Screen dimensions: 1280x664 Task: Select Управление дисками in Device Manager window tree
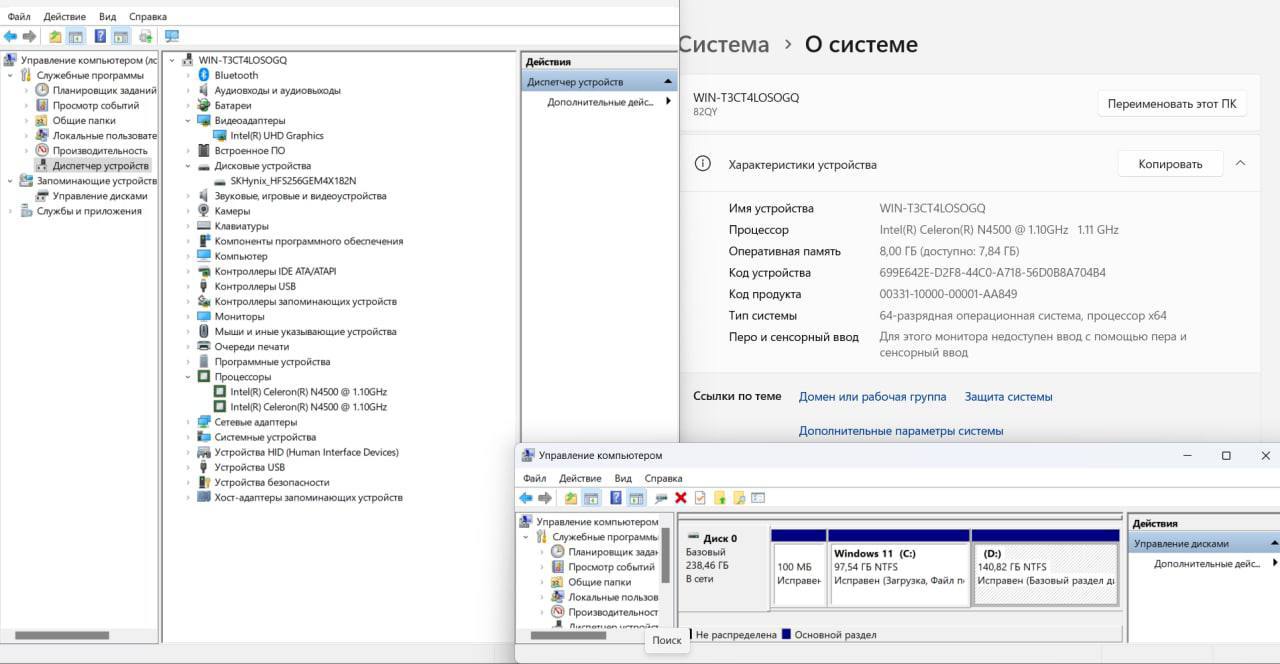[x=99, y=196]
